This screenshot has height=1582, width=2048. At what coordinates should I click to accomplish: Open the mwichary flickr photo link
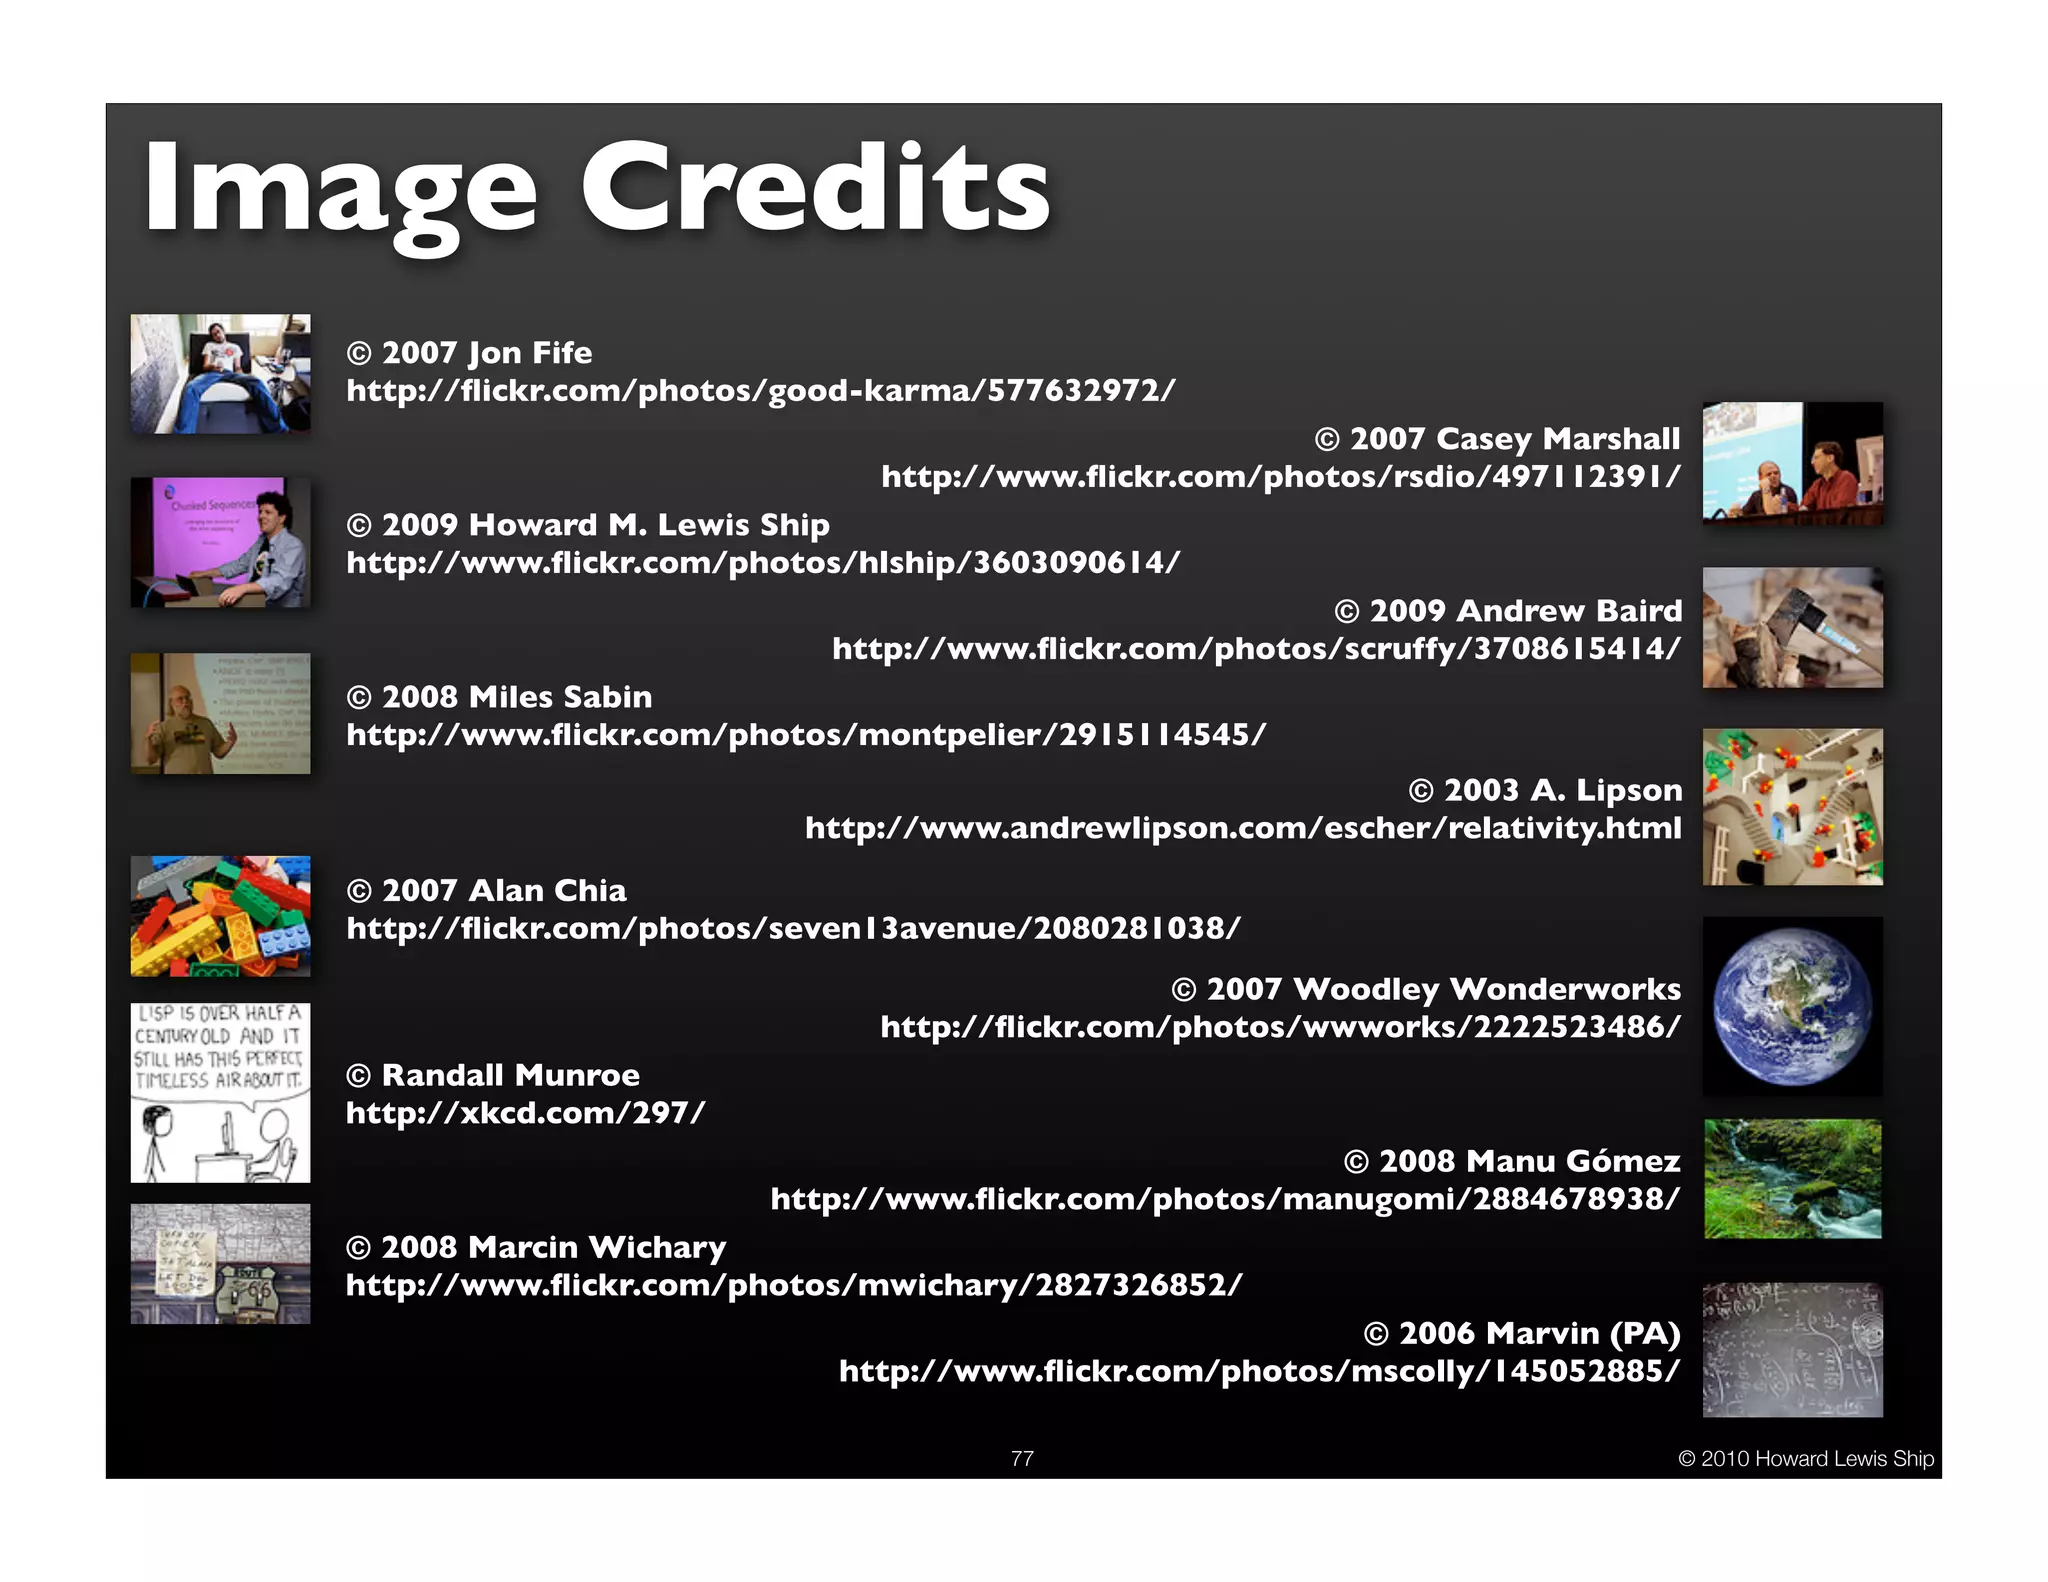794,1284
